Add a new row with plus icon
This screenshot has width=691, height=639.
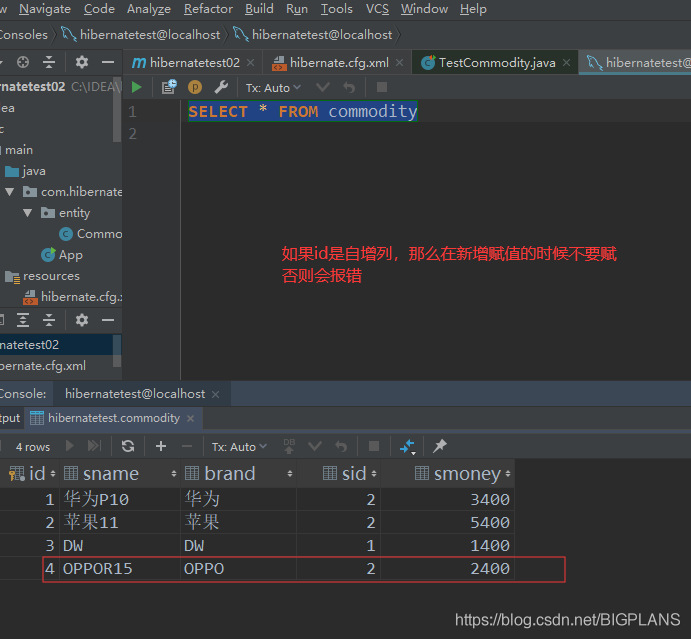click(x=161, y=446)
